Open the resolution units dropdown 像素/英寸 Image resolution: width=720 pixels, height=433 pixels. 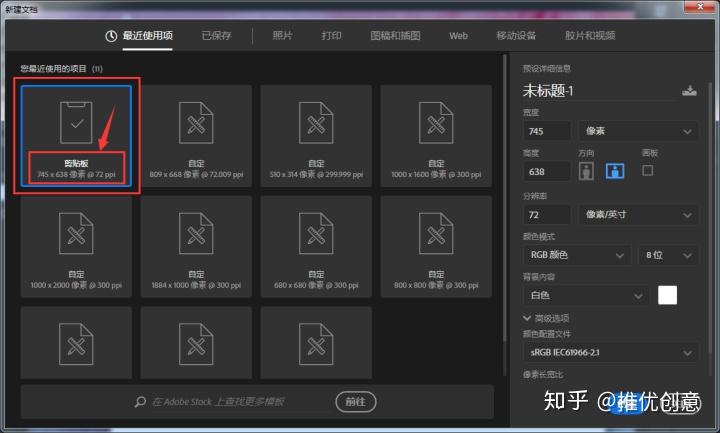[638, 214]
